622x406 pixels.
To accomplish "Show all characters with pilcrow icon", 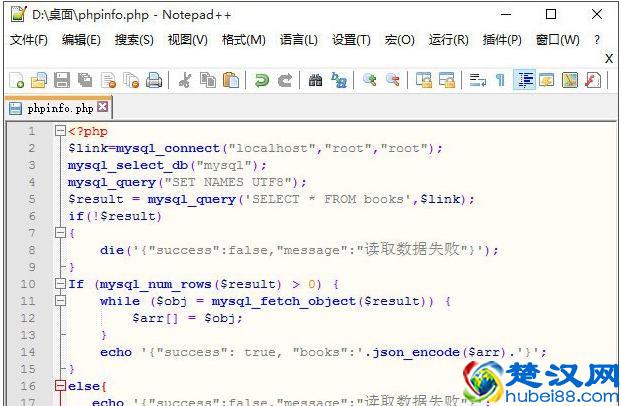I will tap(501, 81).
